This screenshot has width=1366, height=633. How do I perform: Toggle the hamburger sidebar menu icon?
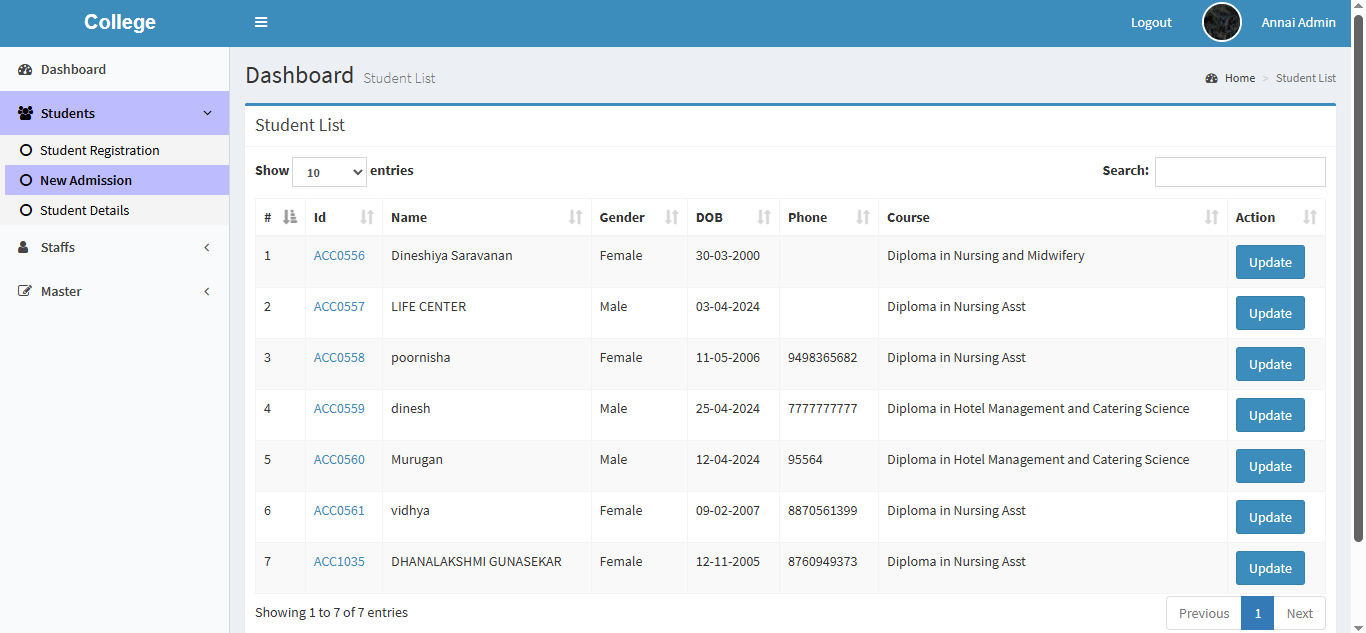tap(261, 23)
